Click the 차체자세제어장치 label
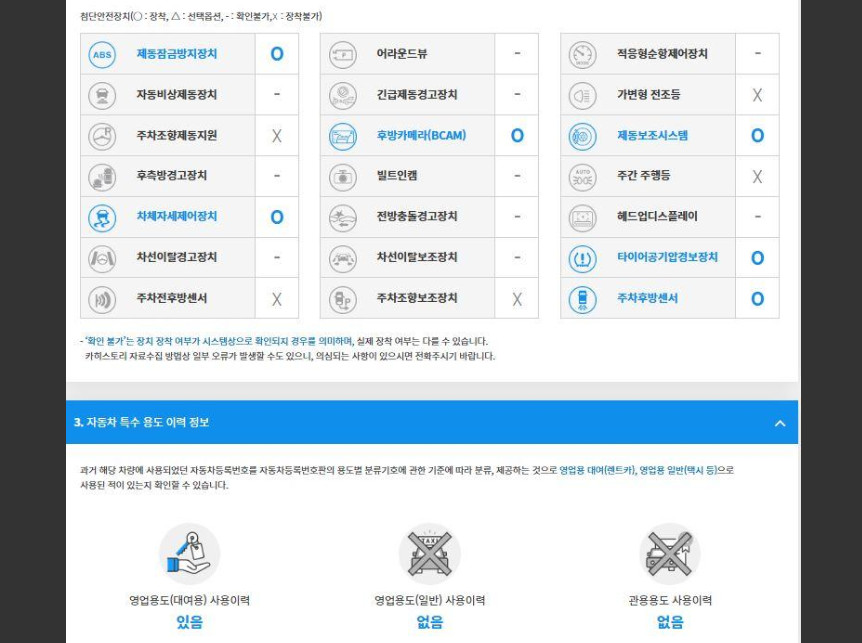The height and width of the screenshot is (643, 862). 177,217
